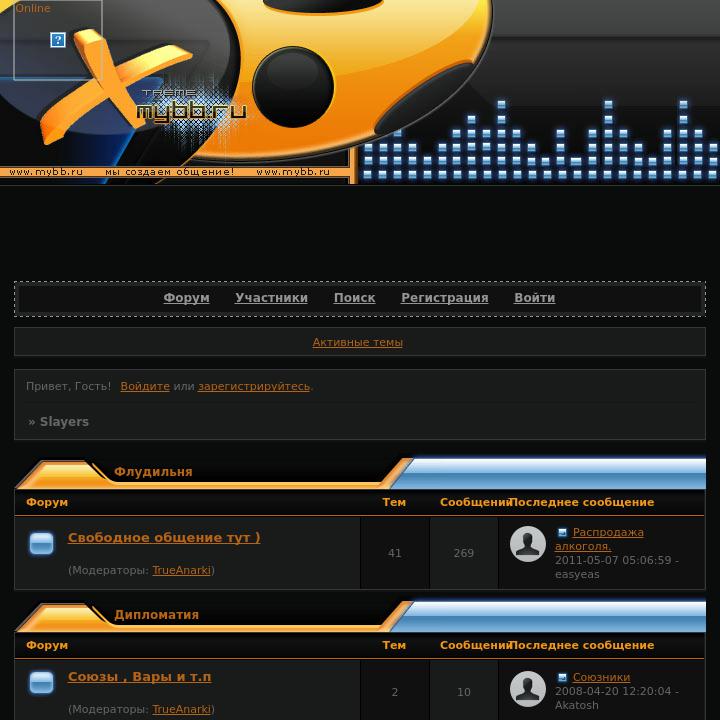This screenshot has width=720, height=720.
Task: Click the message count 269
Action: click(x=464, y=553)
